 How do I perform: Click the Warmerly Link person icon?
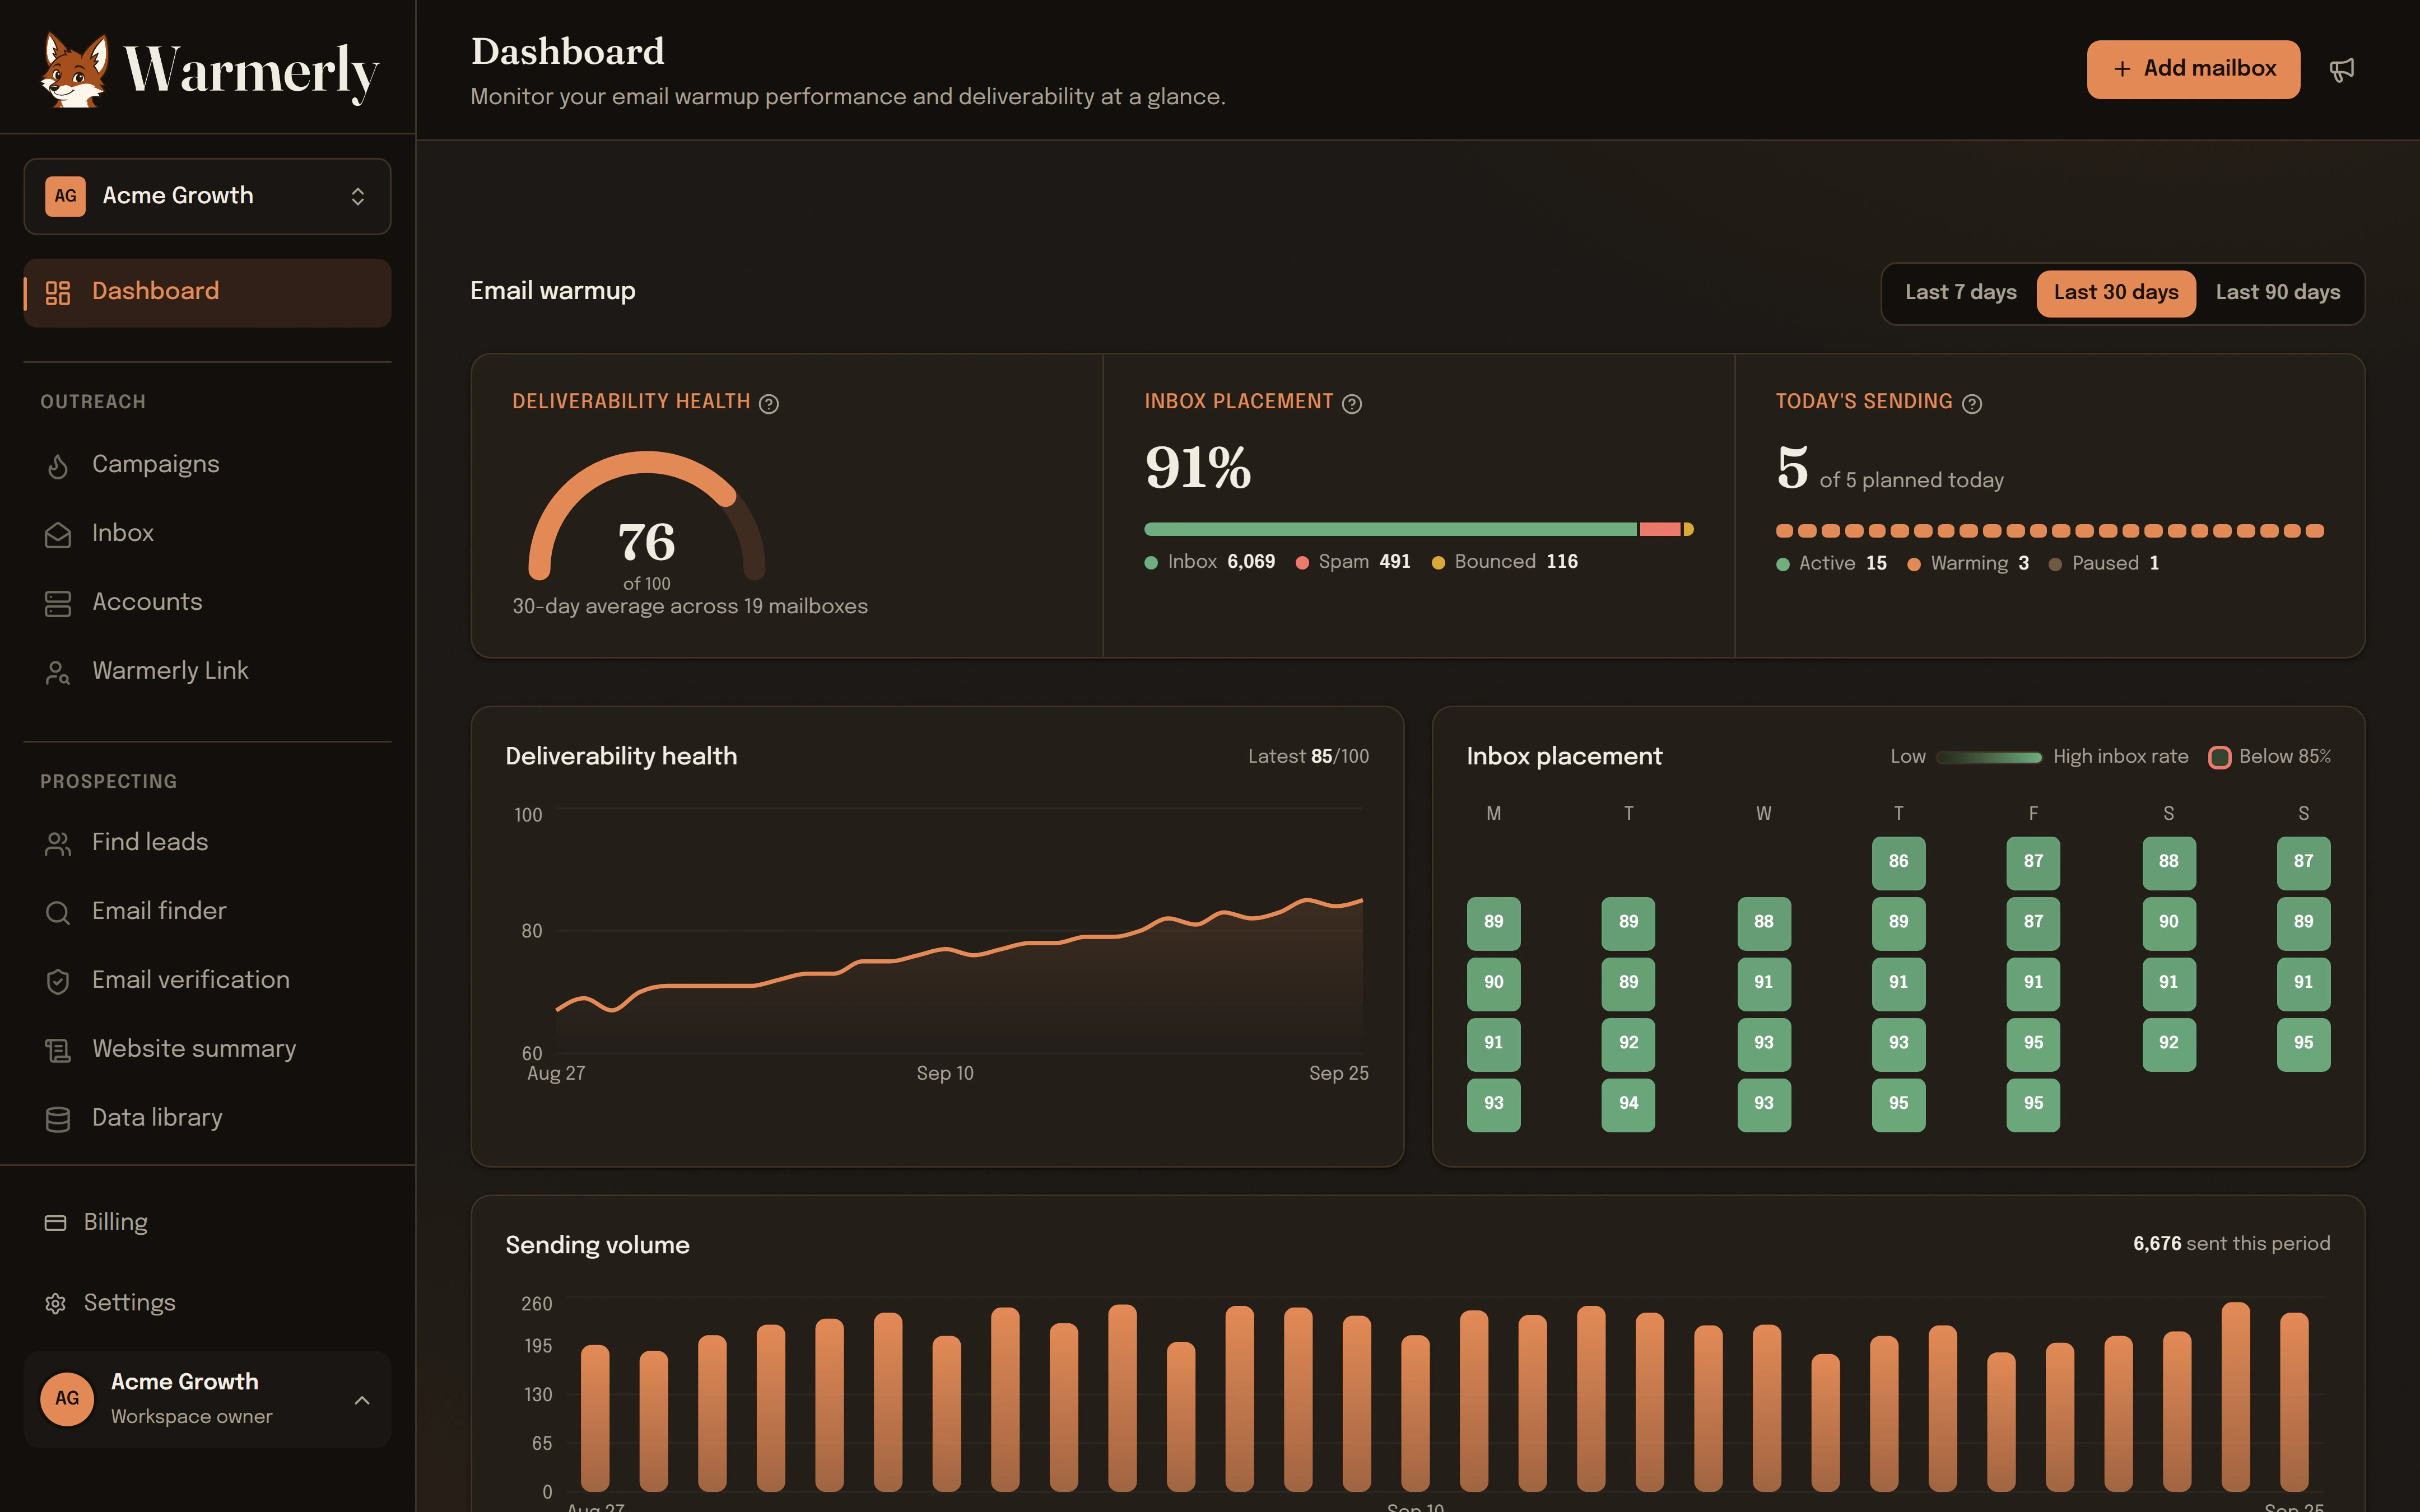click(x=58, y=672)
